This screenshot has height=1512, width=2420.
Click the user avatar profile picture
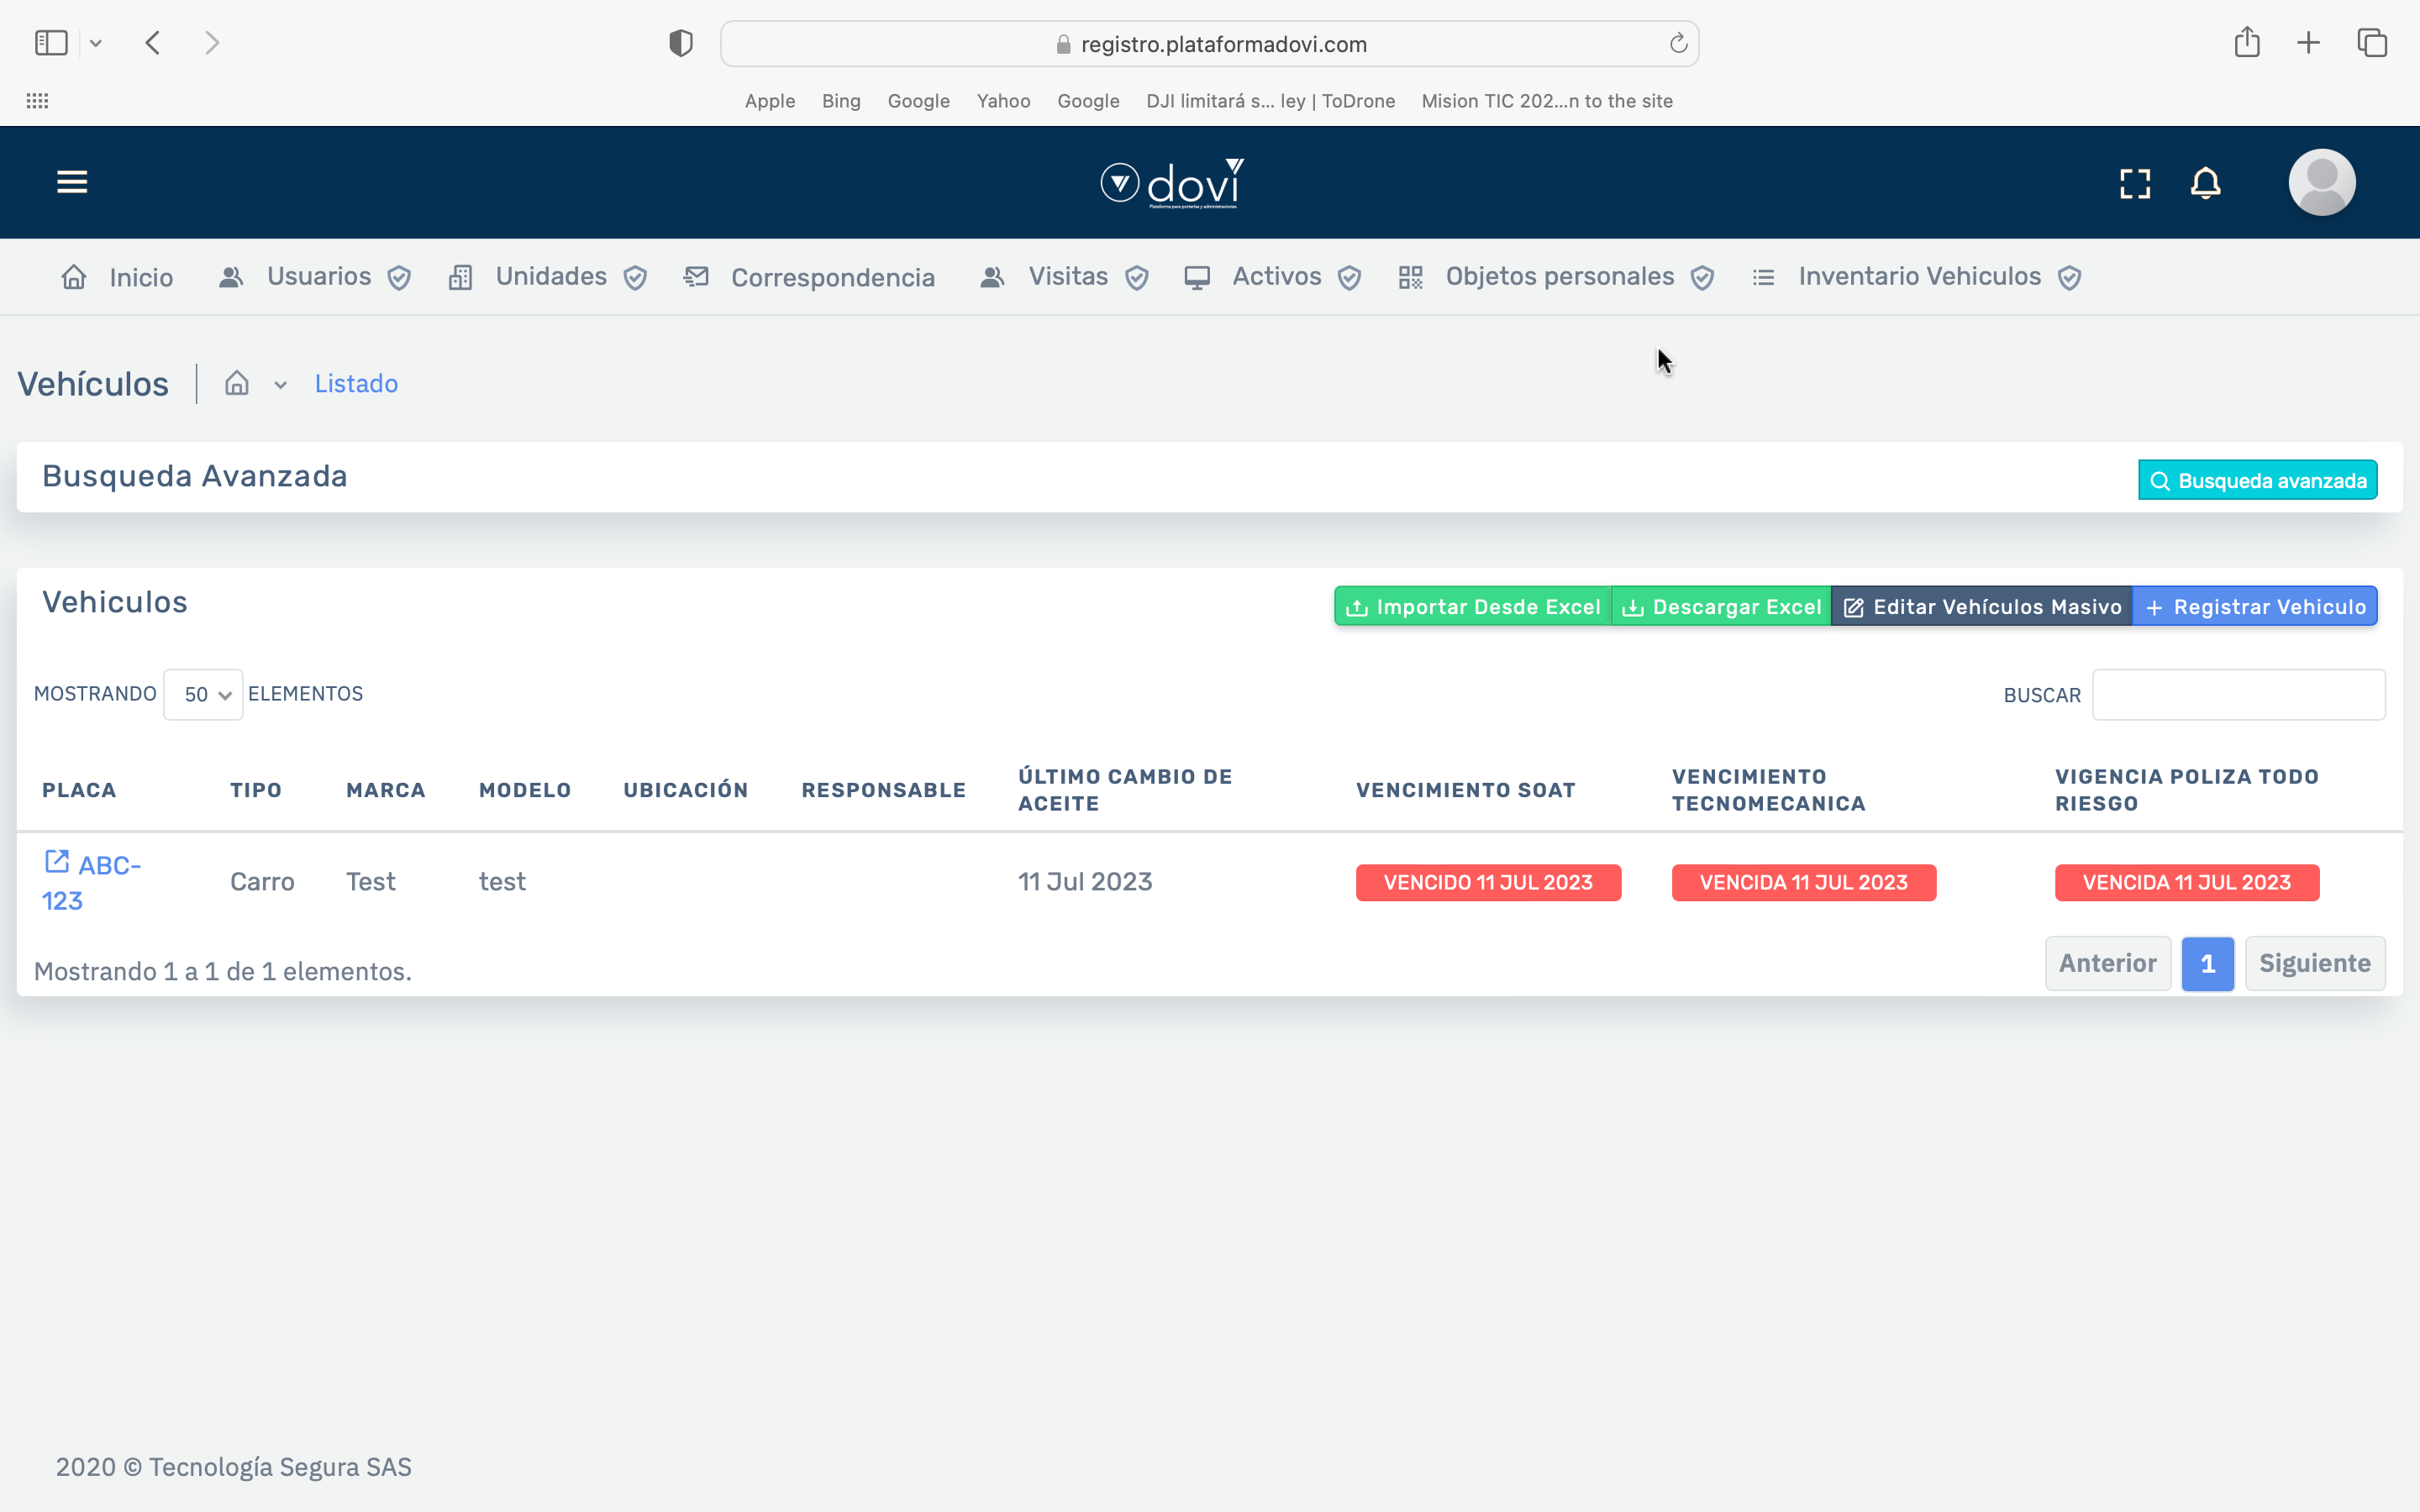click(2321, 183)
